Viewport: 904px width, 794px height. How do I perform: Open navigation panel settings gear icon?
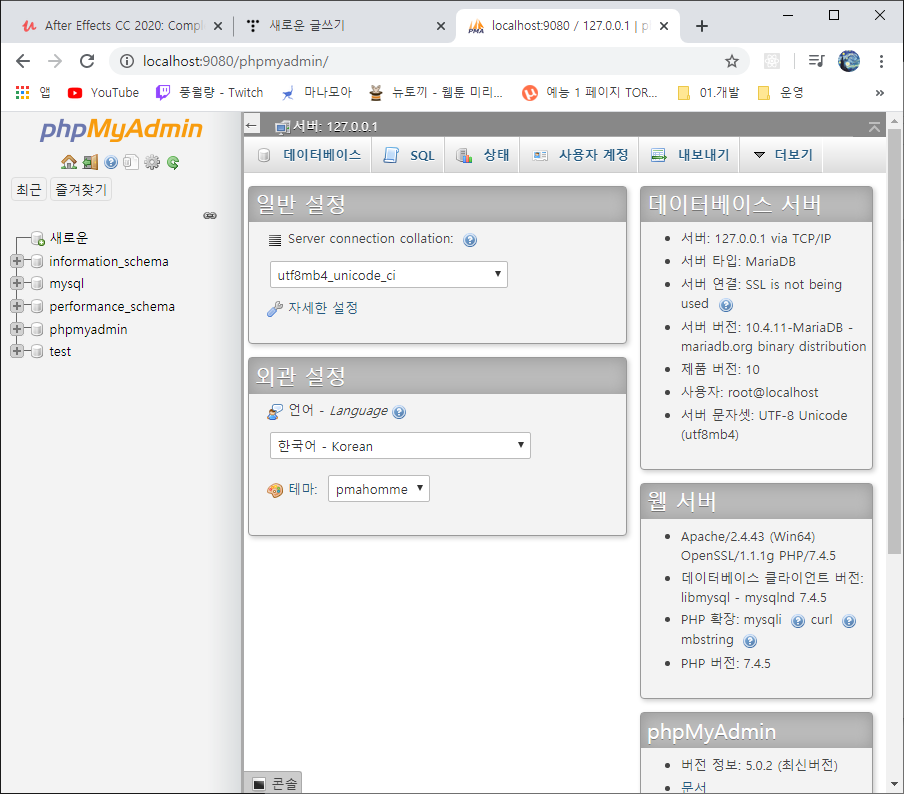click(152, 162)
